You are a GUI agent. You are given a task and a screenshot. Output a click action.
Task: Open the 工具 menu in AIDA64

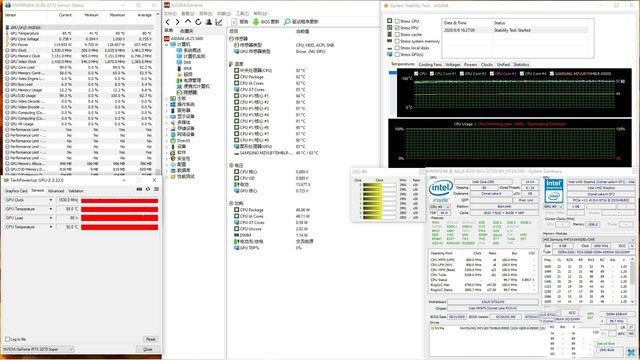(242, 13)
